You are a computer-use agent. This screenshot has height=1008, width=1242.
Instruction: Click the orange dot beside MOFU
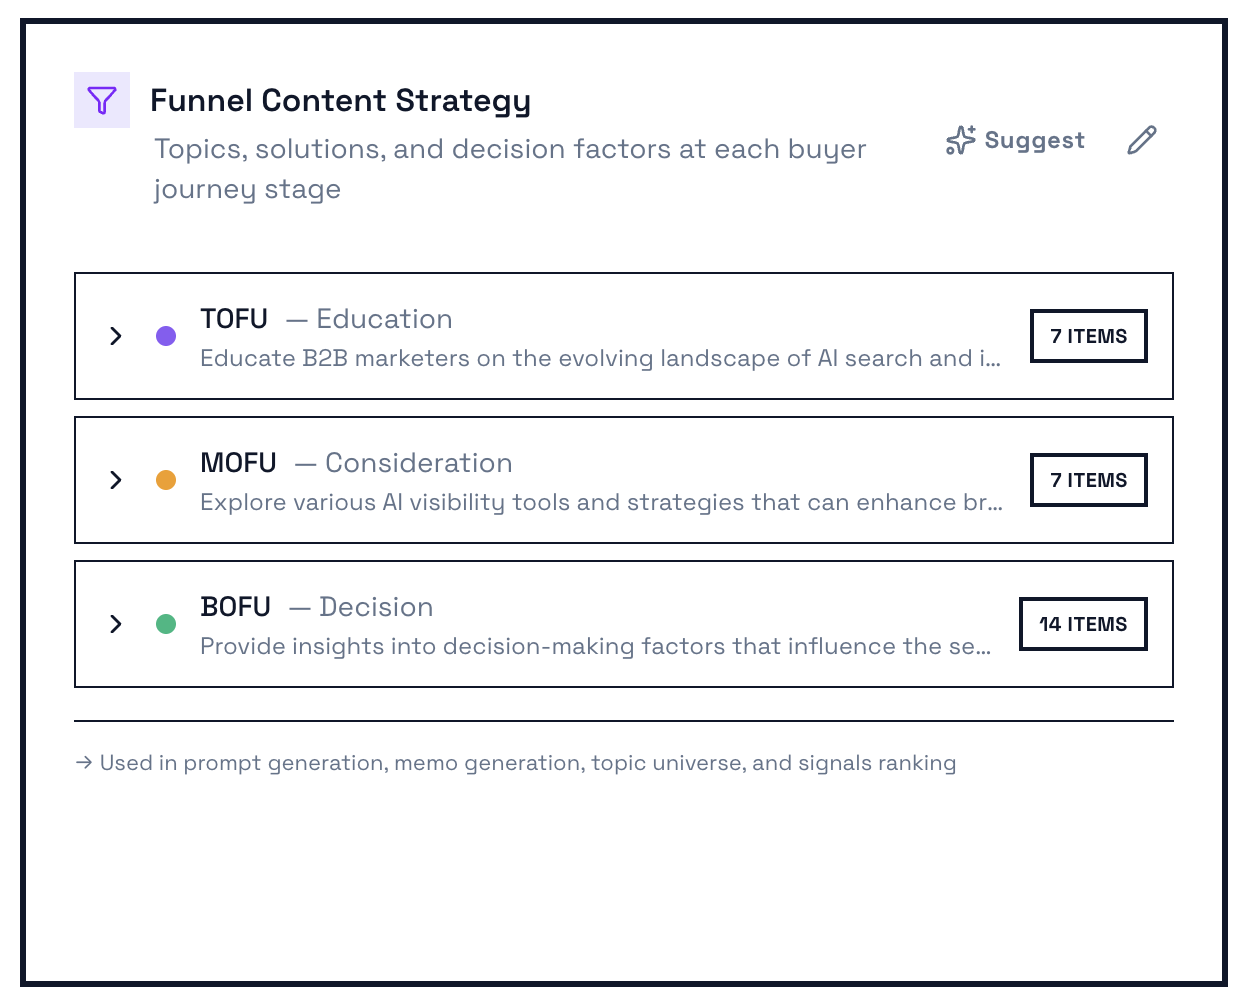166,480
